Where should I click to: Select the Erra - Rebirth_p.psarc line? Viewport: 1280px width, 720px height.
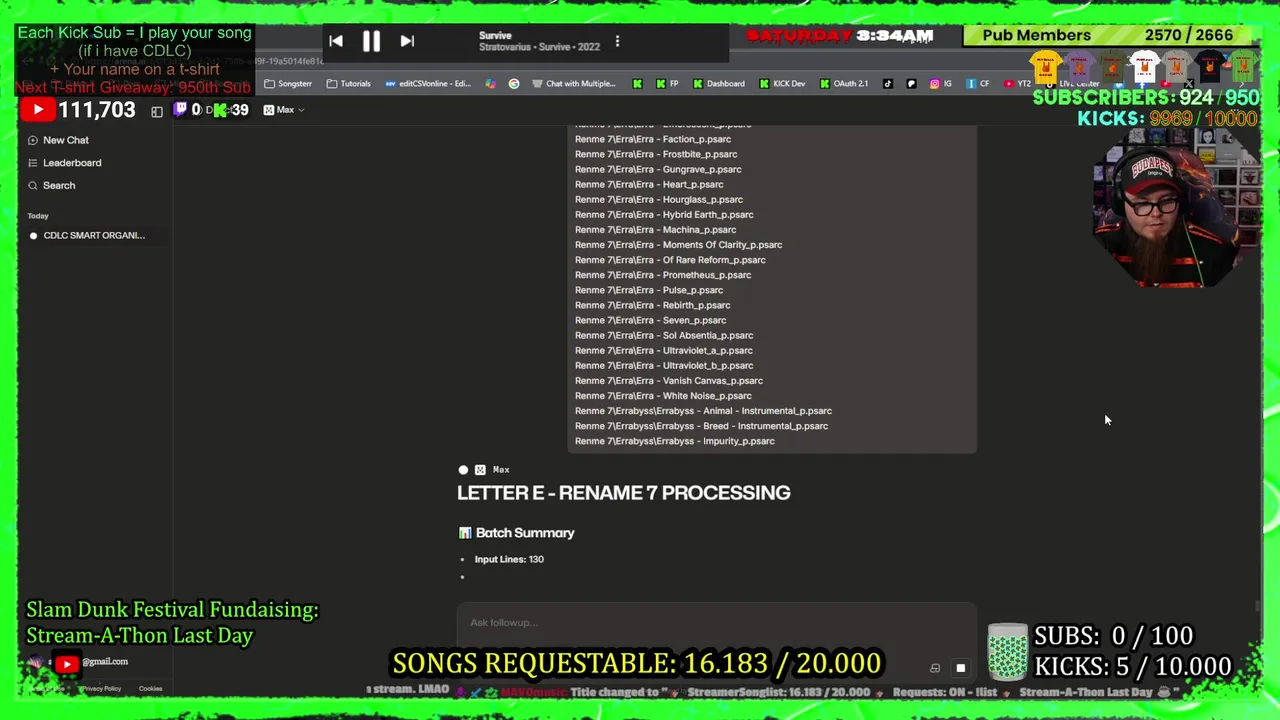652,305
